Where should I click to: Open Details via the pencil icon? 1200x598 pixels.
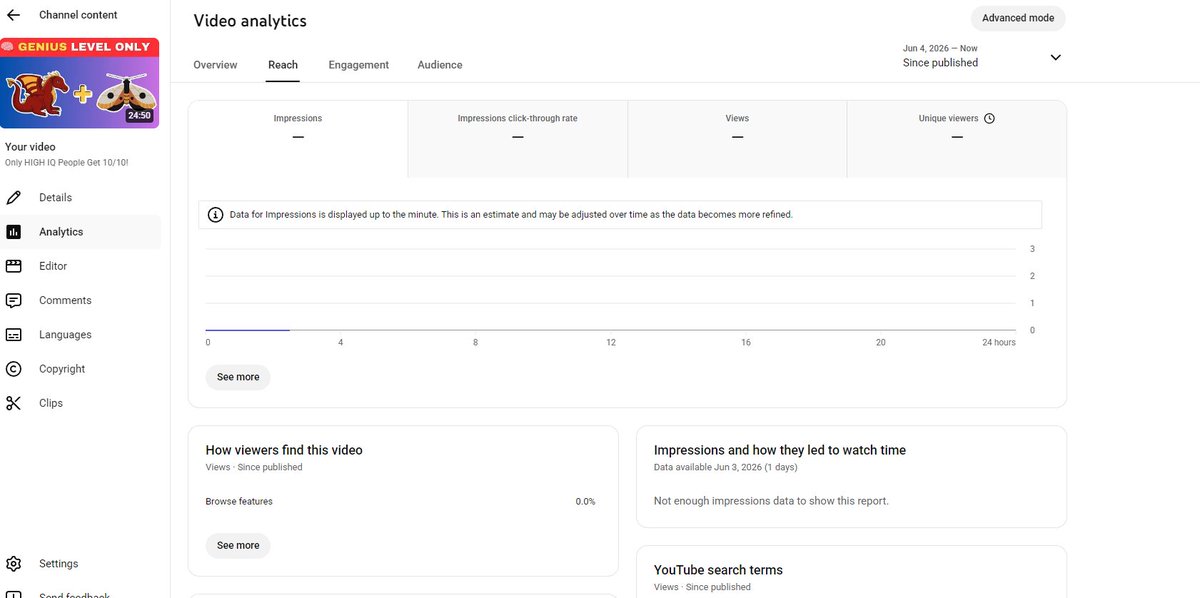click(13, 197)
